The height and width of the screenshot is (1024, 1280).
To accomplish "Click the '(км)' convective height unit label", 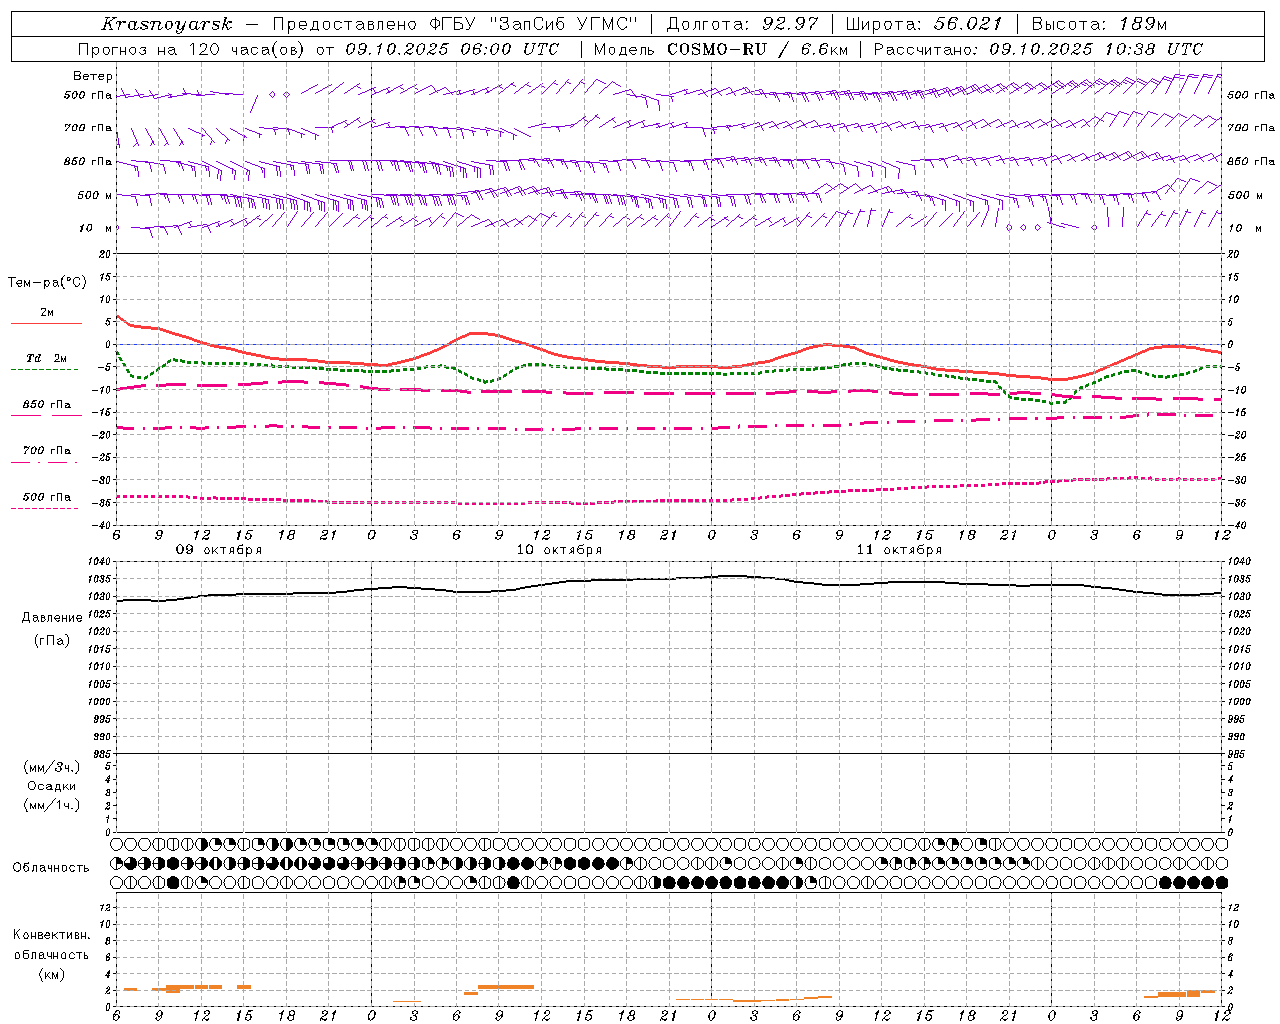I will pyautogui.click(x=52, y=974).
